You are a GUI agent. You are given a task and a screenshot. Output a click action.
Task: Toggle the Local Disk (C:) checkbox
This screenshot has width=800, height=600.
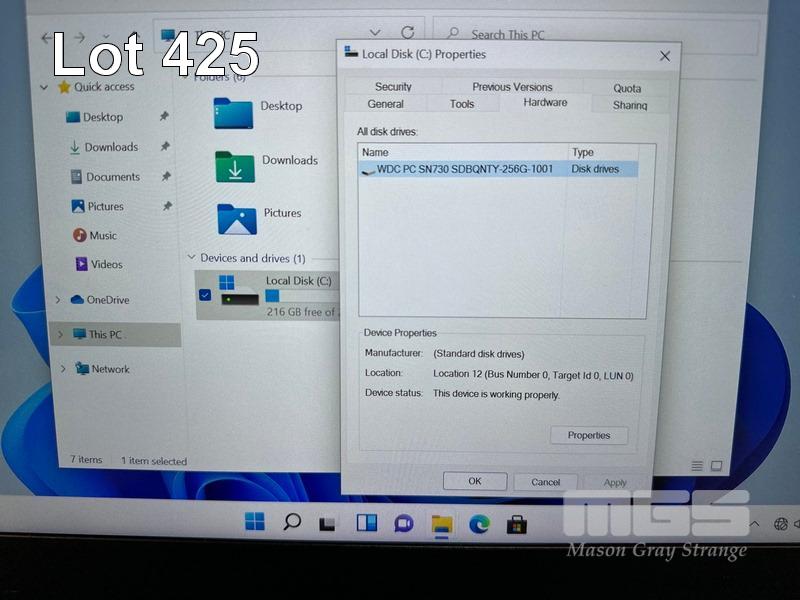click(205, 294)
